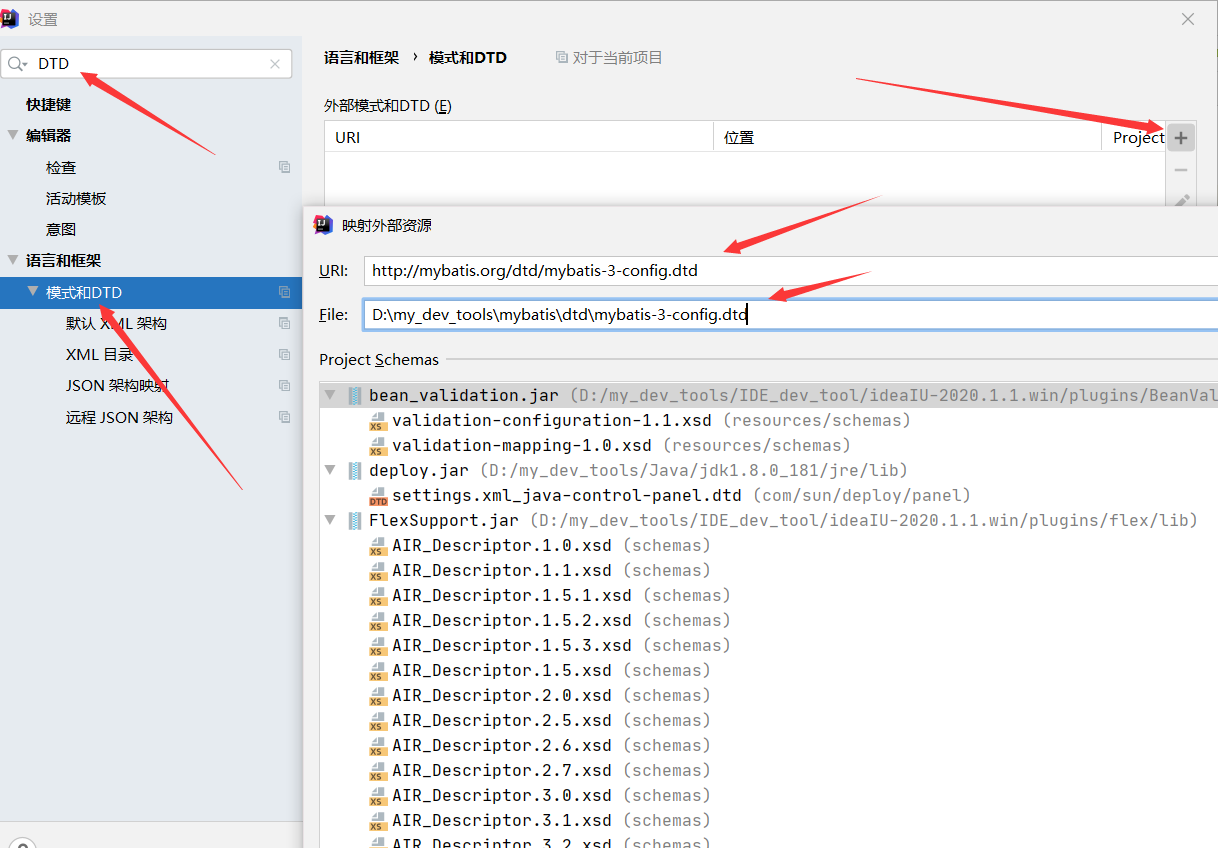Screen dimensions: 1218x848
Task: Click the project icon beside XML 目录
Action: coord(285,354)
